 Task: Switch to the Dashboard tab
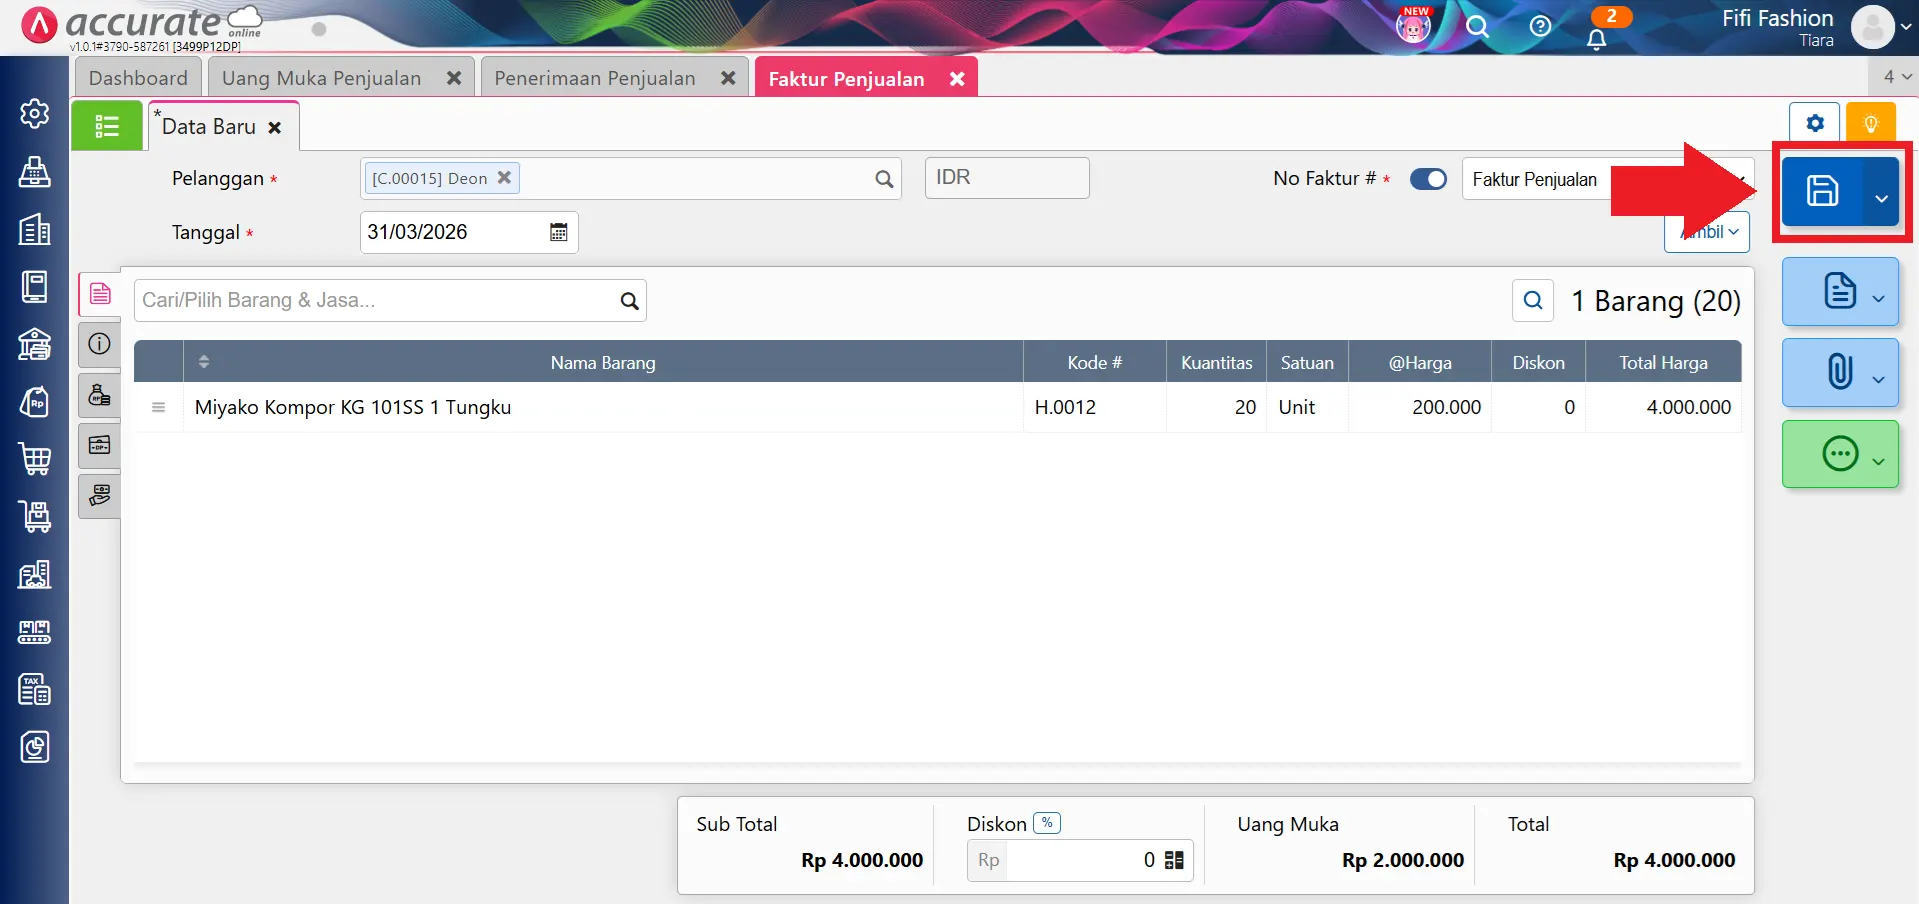138,78
